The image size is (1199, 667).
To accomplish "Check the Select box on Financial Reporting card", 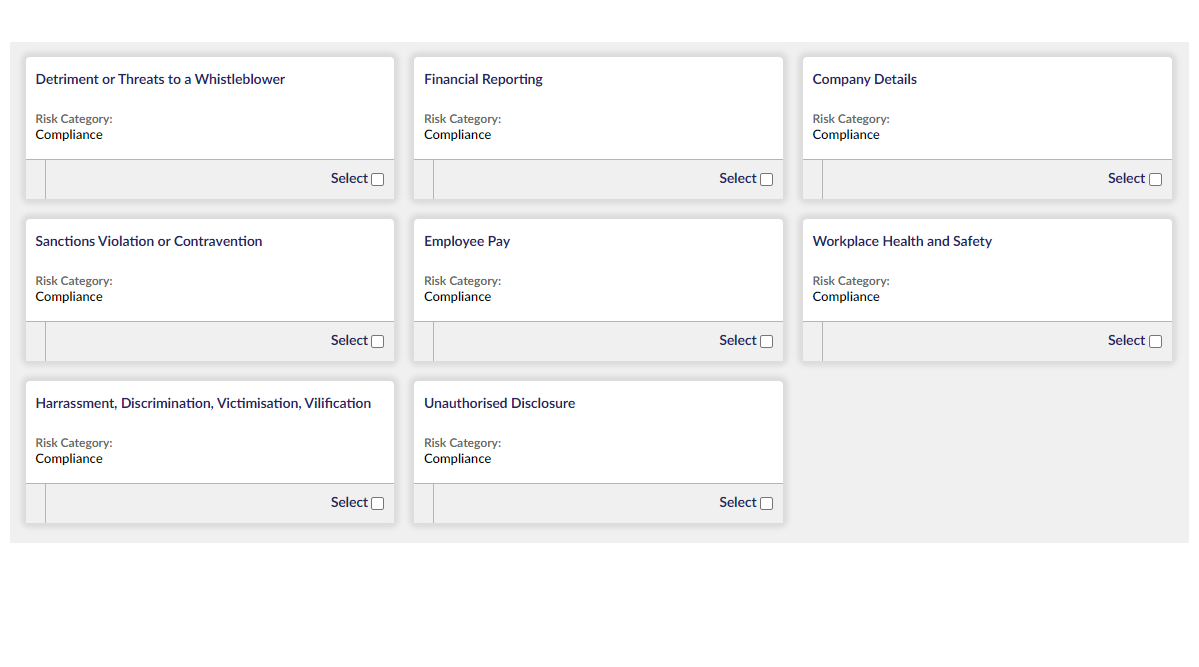I will tap(766, 180).
